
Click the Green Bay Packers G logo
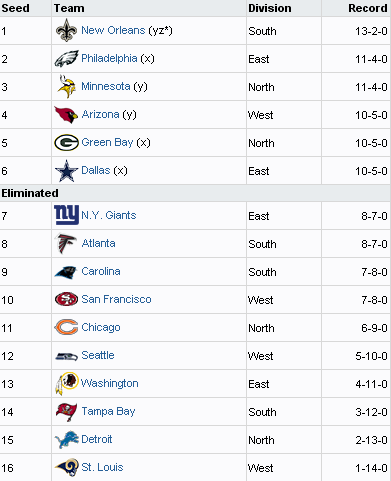point(66,143)
